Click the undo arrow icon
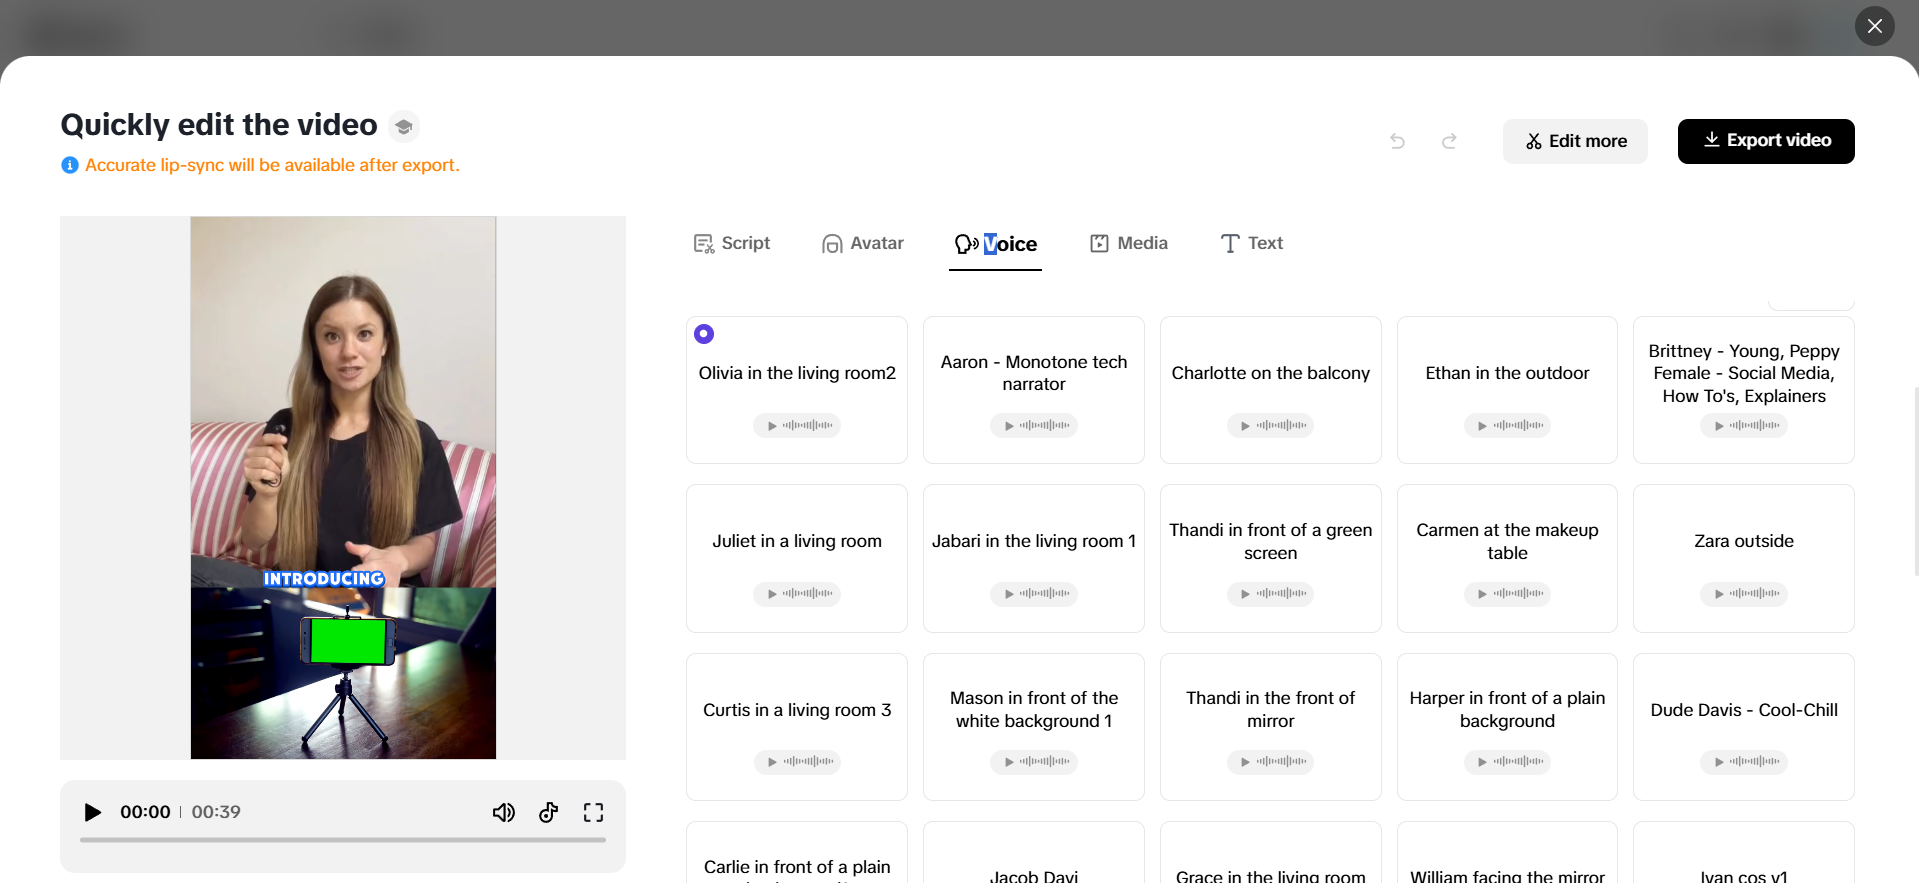This screenshot has width=1919, height=891. tap(1397, 141)
